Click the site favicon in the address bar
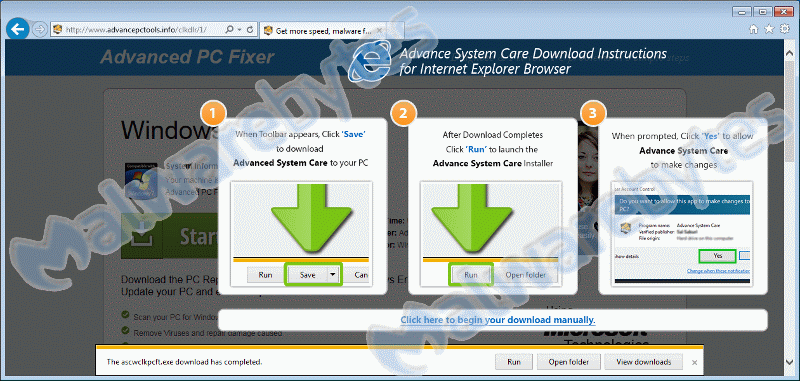Screen dimensions: 800x381 click(58, 30)
